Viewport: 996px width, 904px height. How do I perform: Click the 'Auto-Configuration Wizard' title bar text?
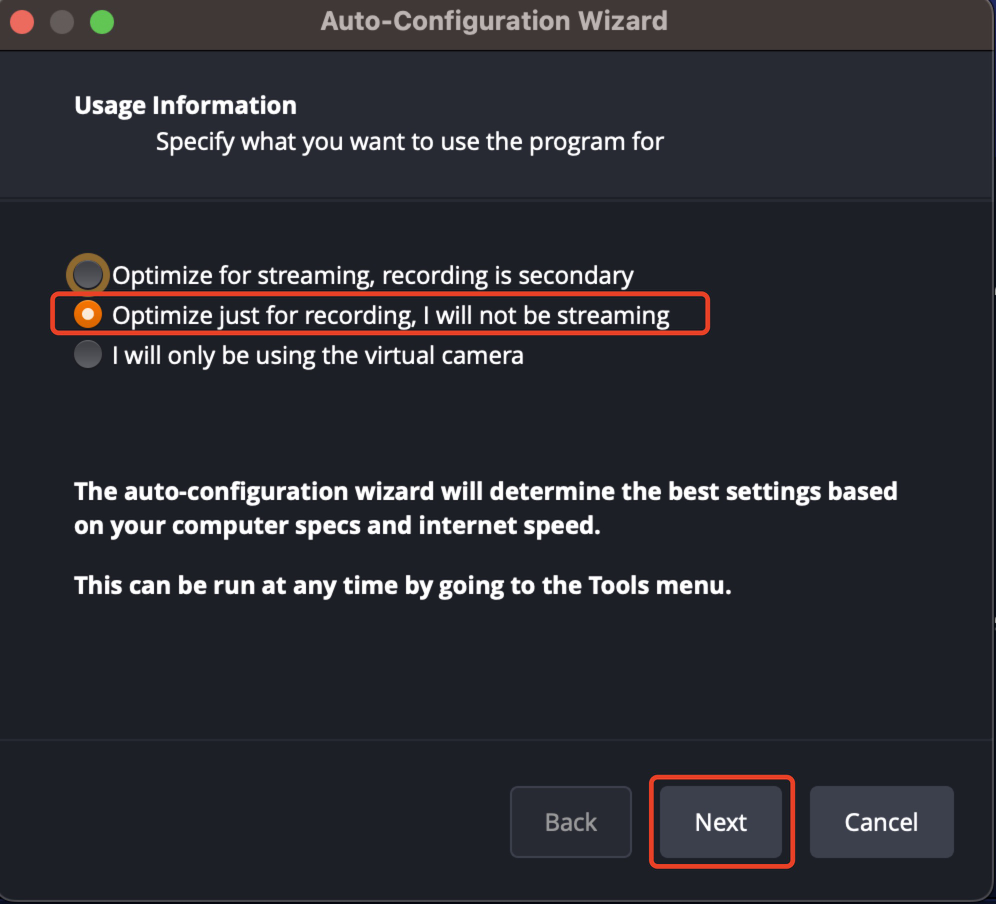494,21
